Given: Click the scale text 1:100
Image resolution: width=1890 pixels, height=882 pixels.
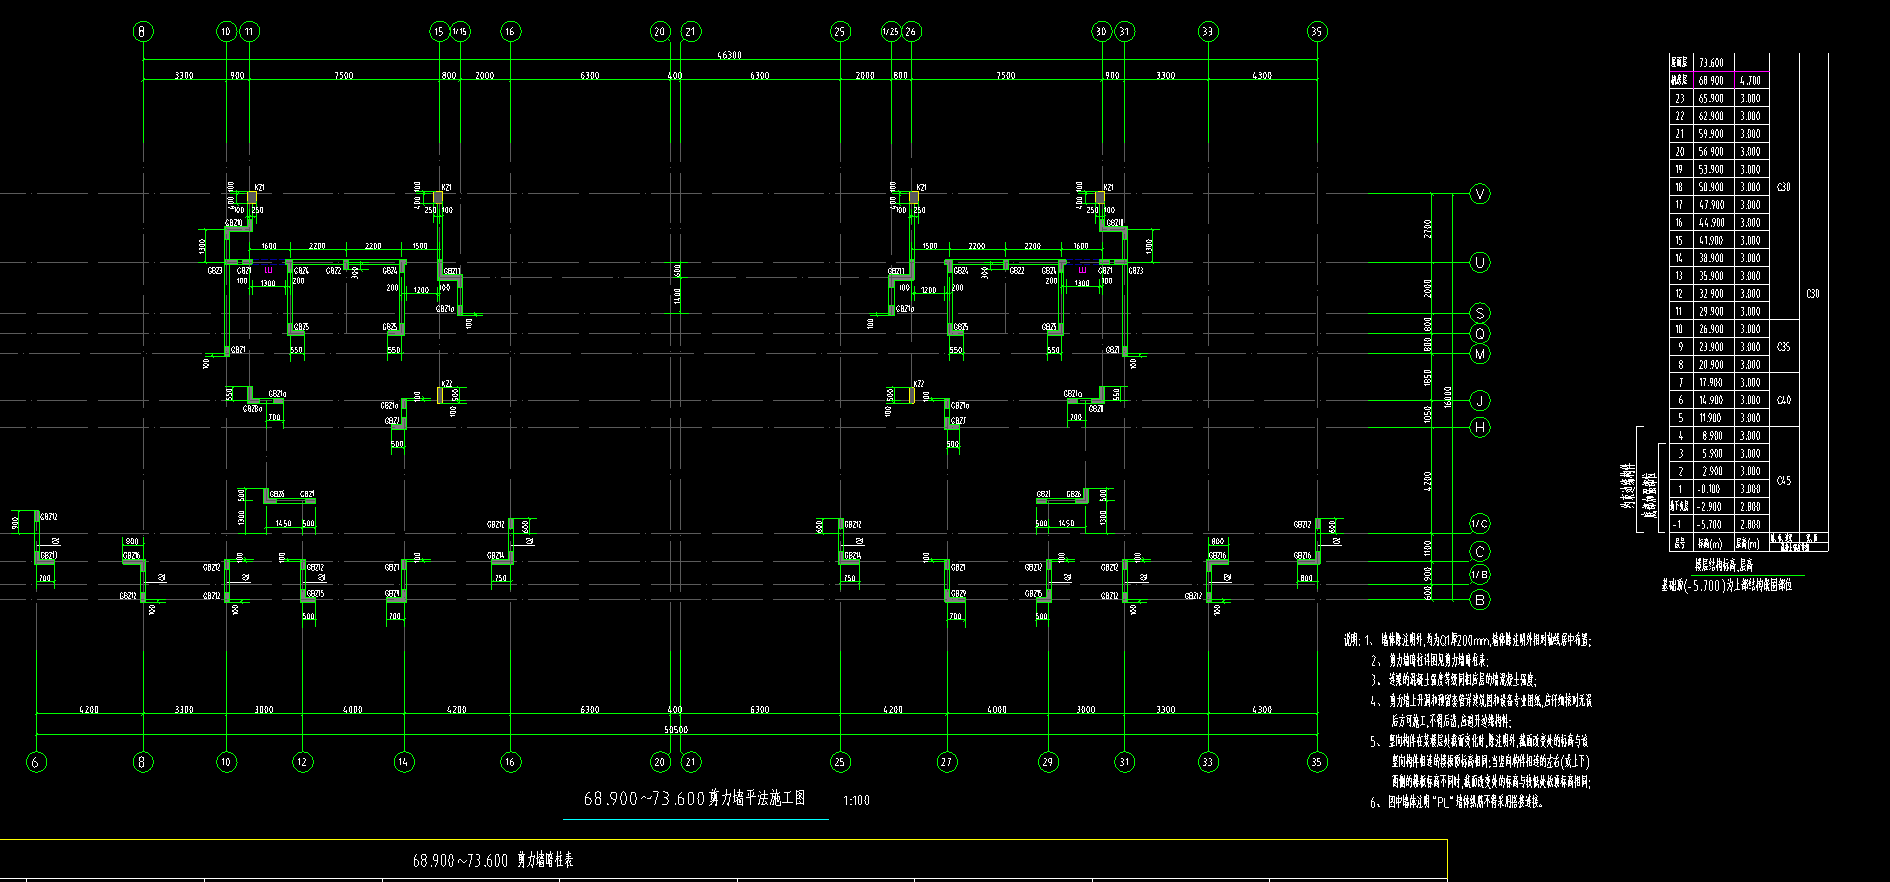Looking at the screenshot, I should click(x=857, y=801).
